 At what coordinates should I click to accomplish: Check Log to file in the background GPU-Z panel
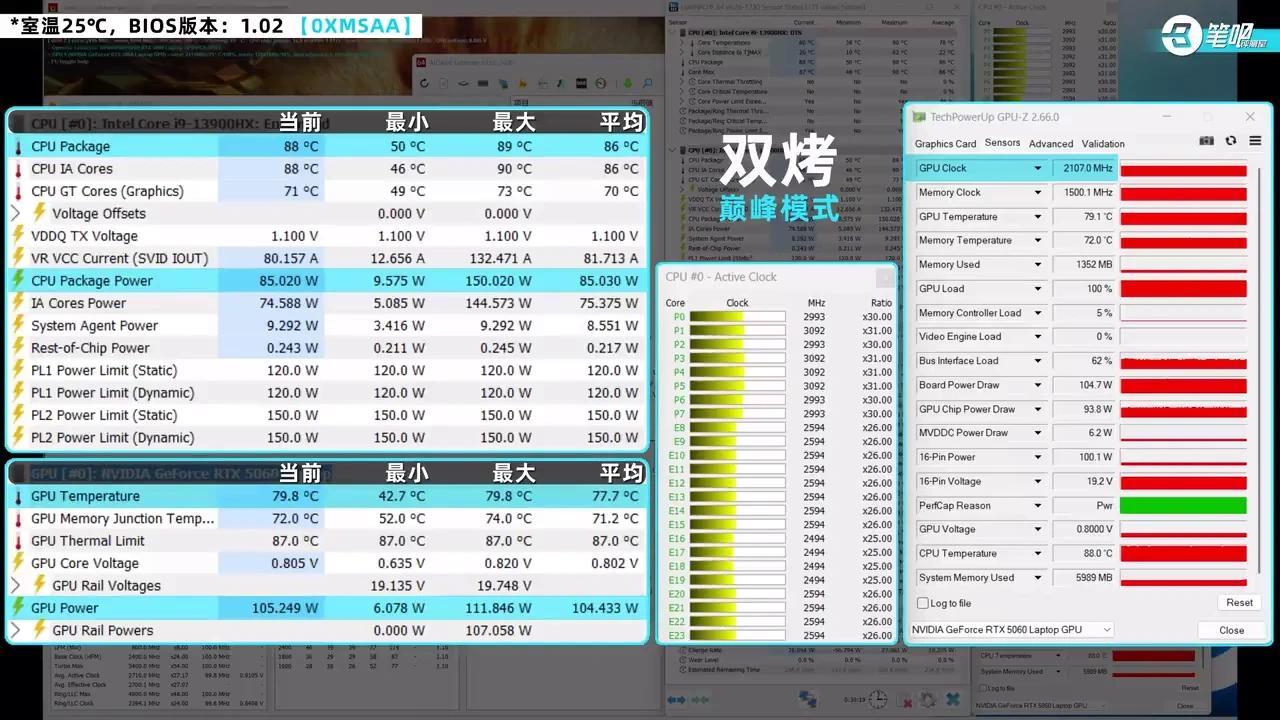[983, 686]
